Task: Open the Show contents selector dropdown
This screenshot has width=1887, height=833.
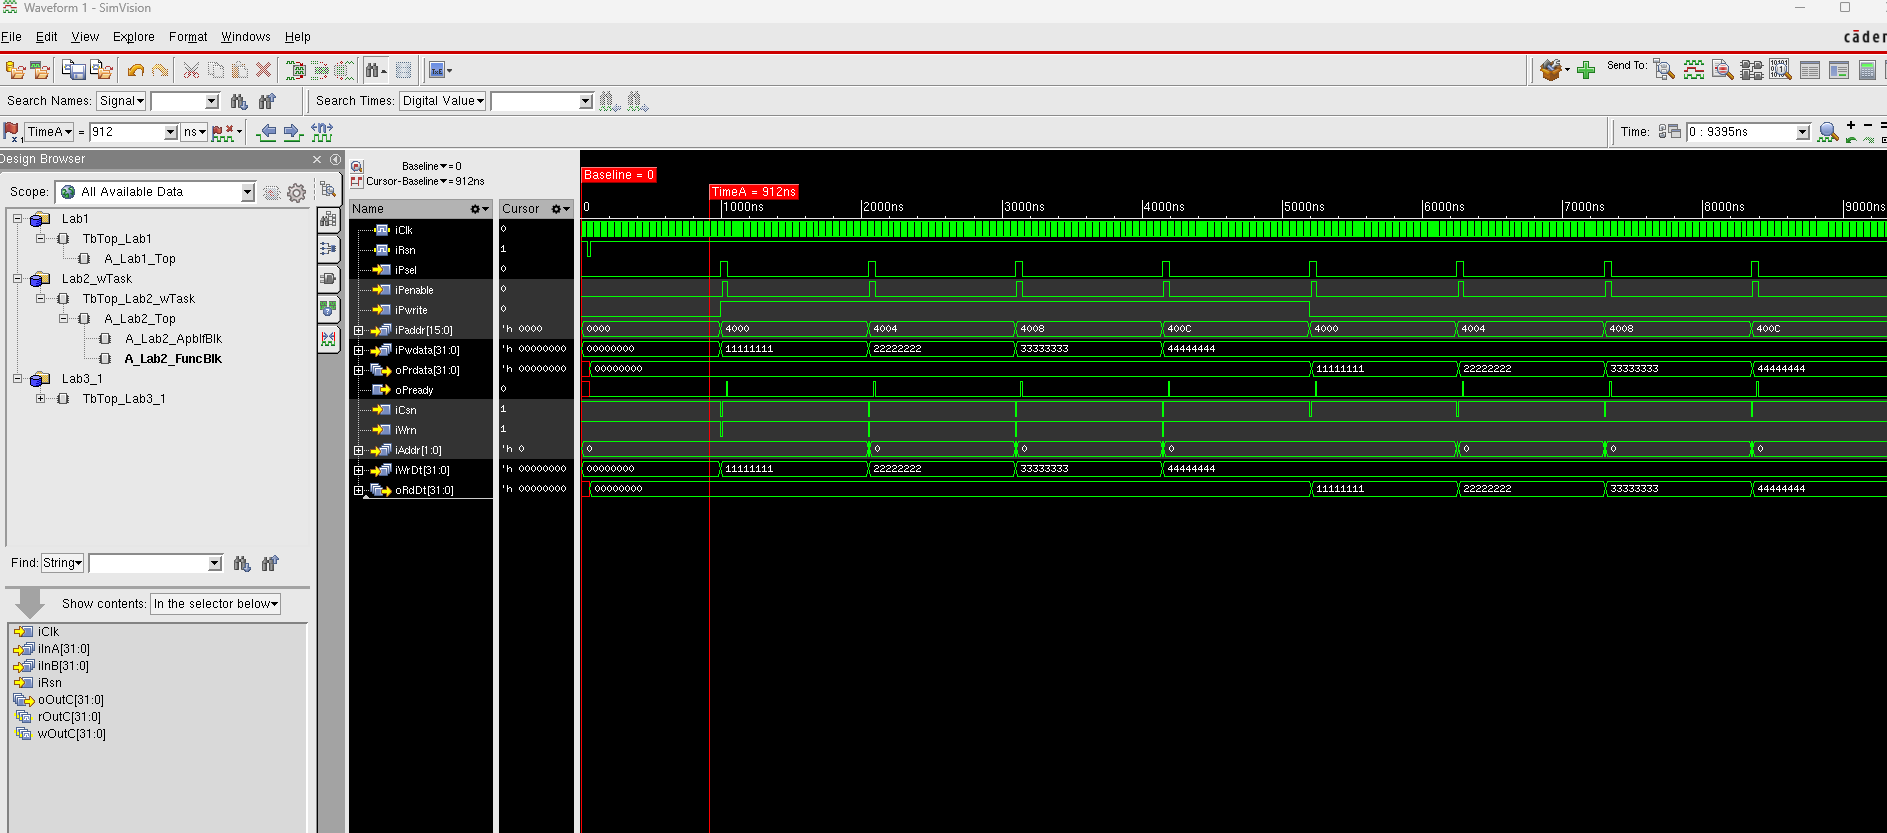Action: [x=215, y=604]
